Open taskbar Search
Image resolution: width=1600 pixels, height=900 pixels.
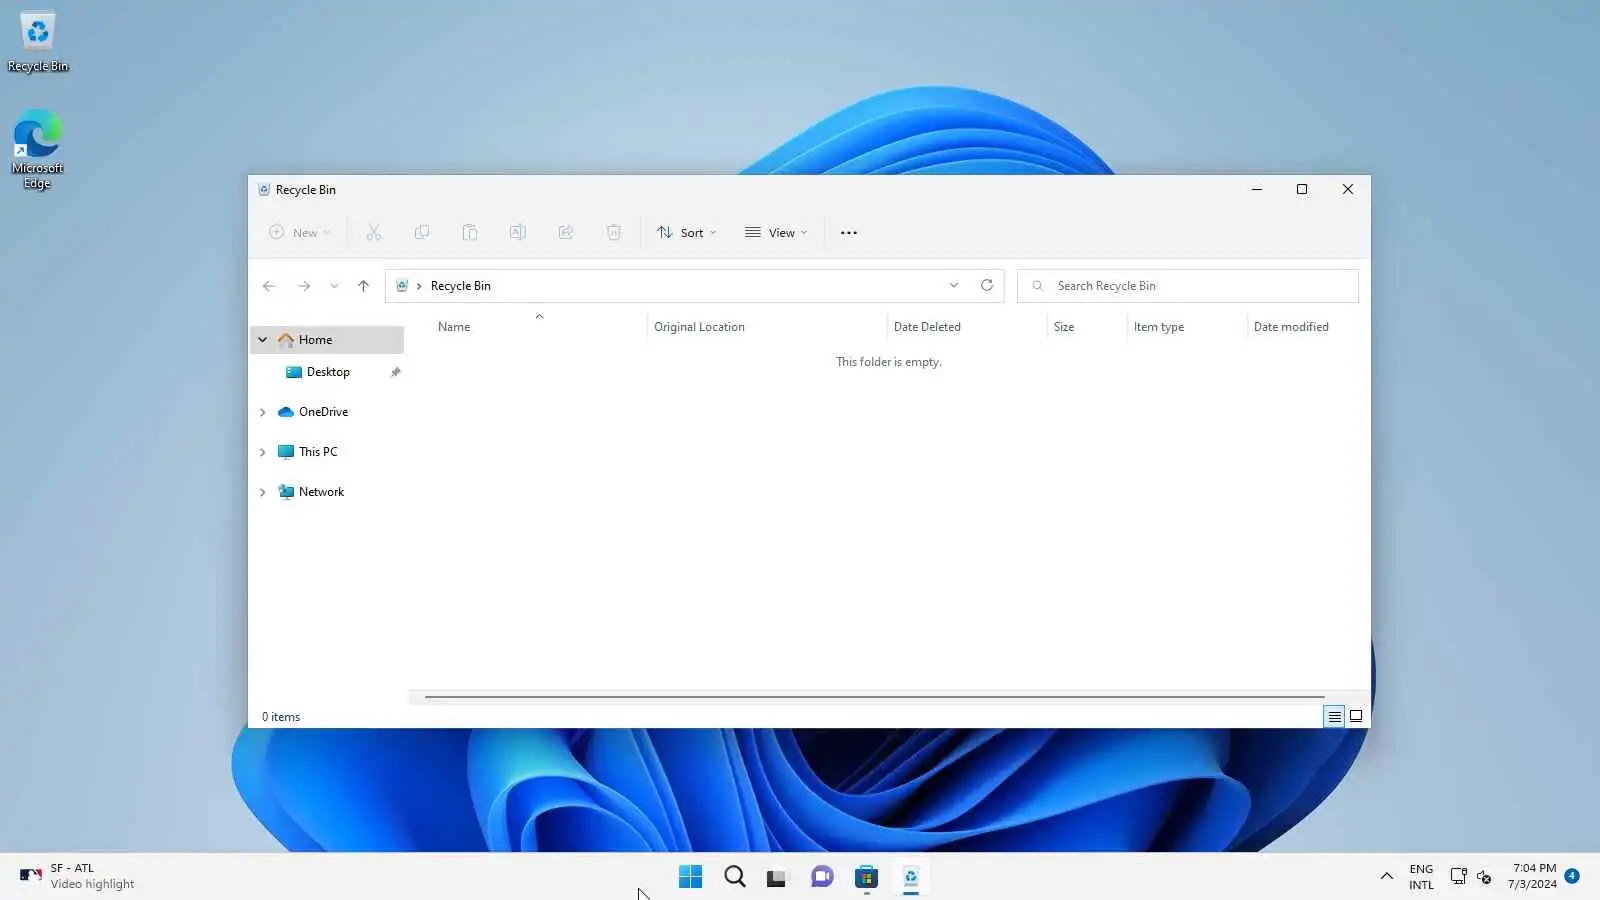[735, 877]
